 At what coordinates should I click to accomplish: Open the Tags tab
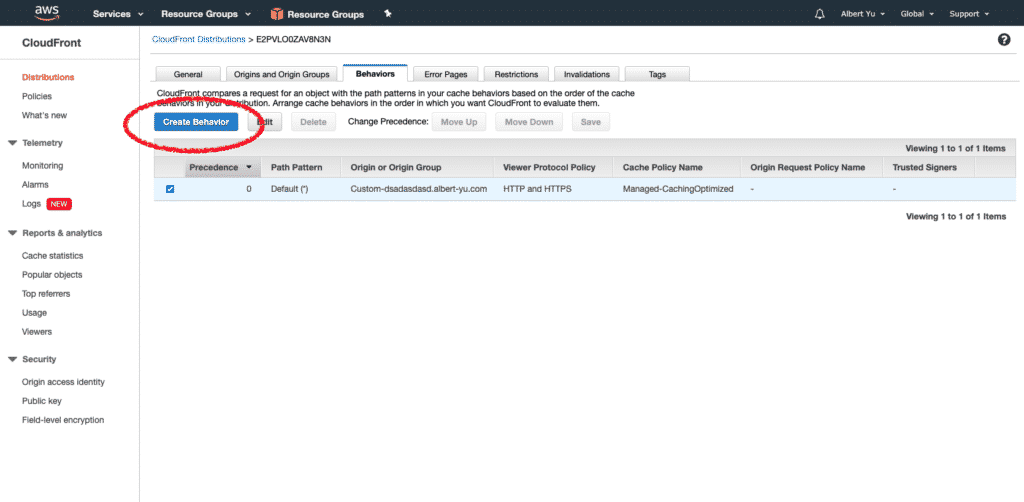point(657,74)
